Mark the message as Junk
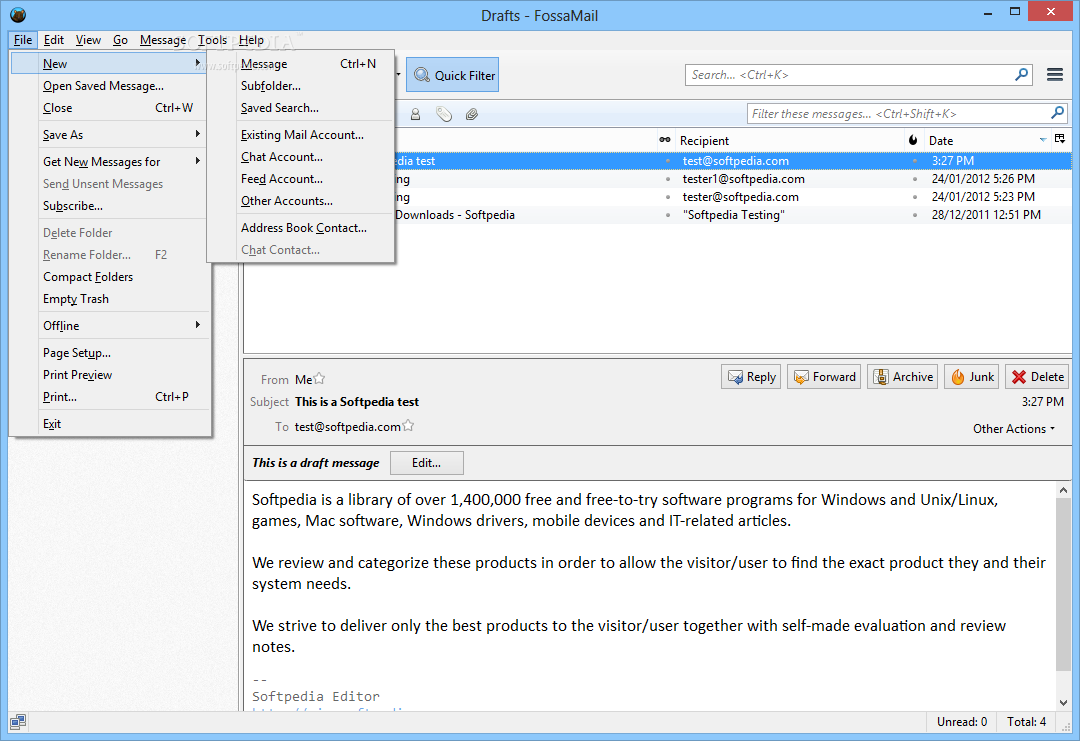 (972, 377)
